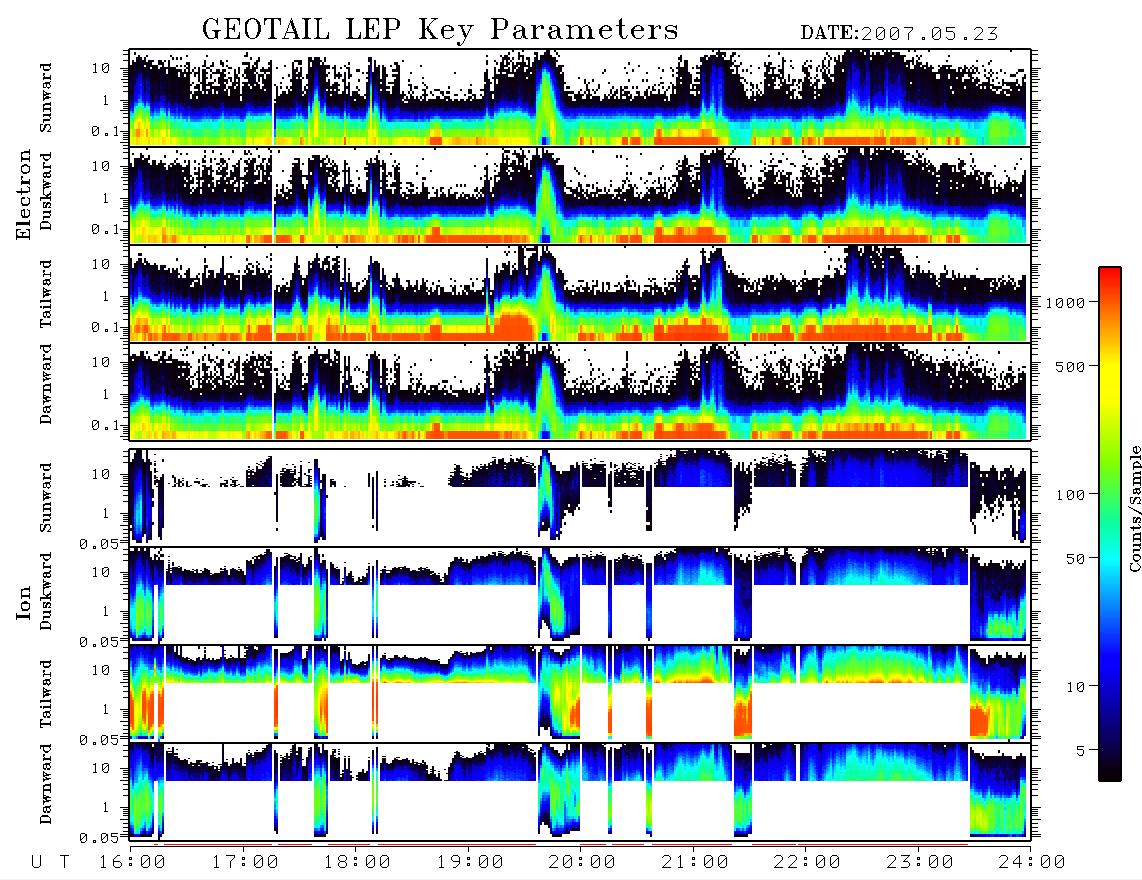The width and height of the screenshot is (1142, 880).
Task: Click the "18:00" time tick label
Action: (x=357, y=862)
